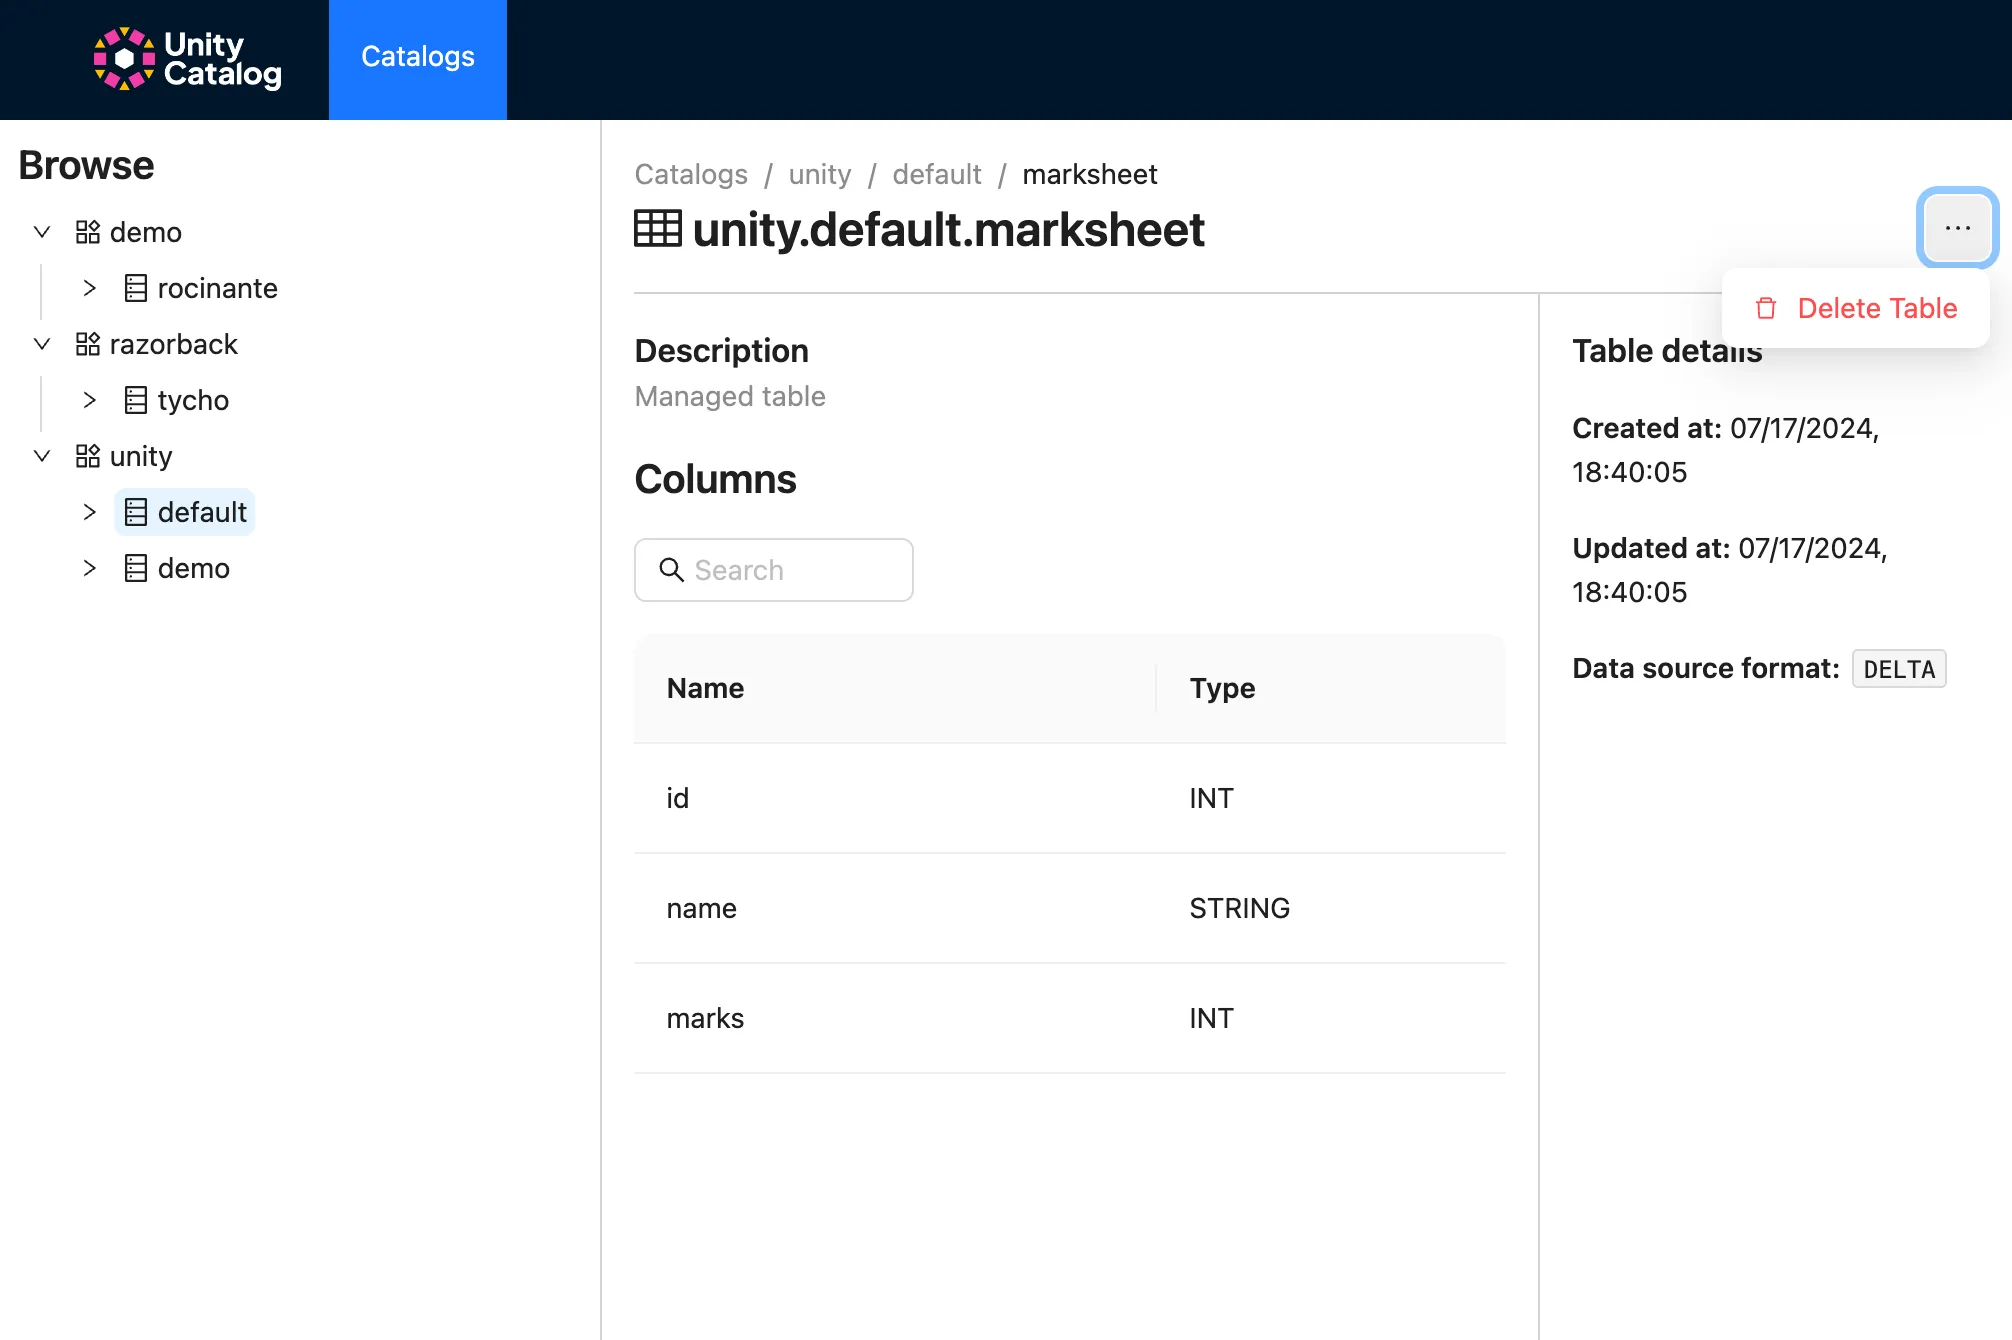Switch to the Catalogs tab
This screenshot has width=2012, height=1340.
pos(418,58)
